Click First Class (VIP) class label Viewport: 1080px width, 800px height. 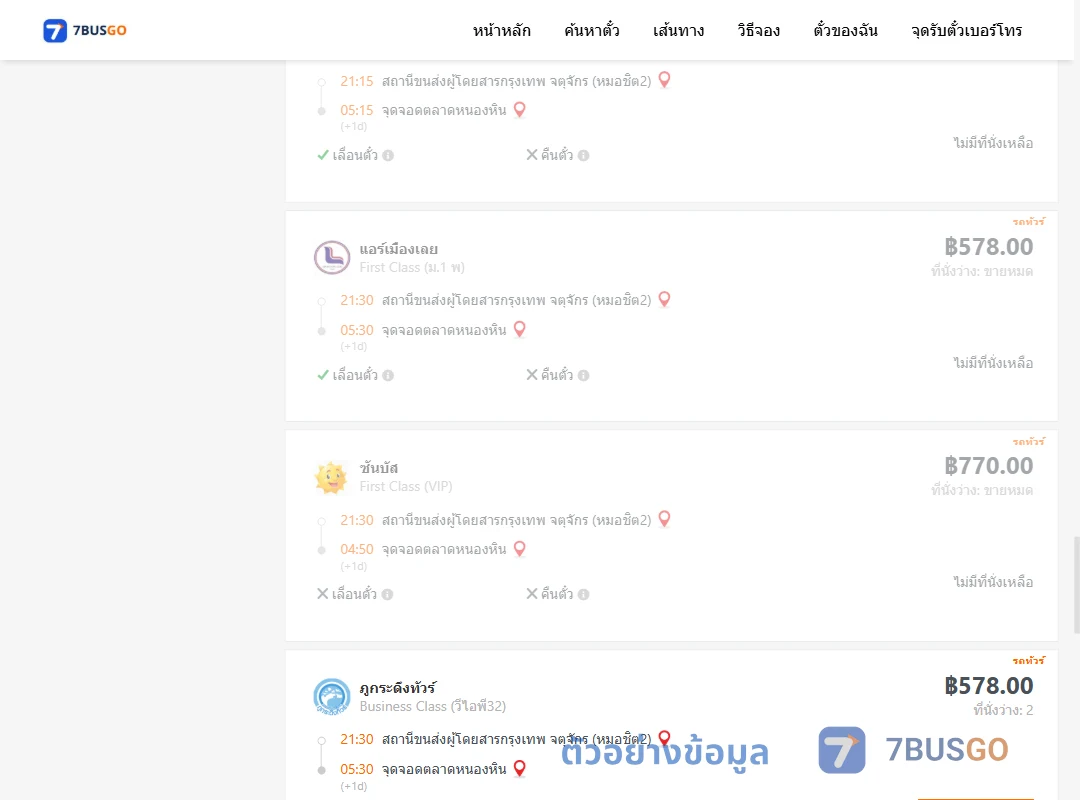406,486
